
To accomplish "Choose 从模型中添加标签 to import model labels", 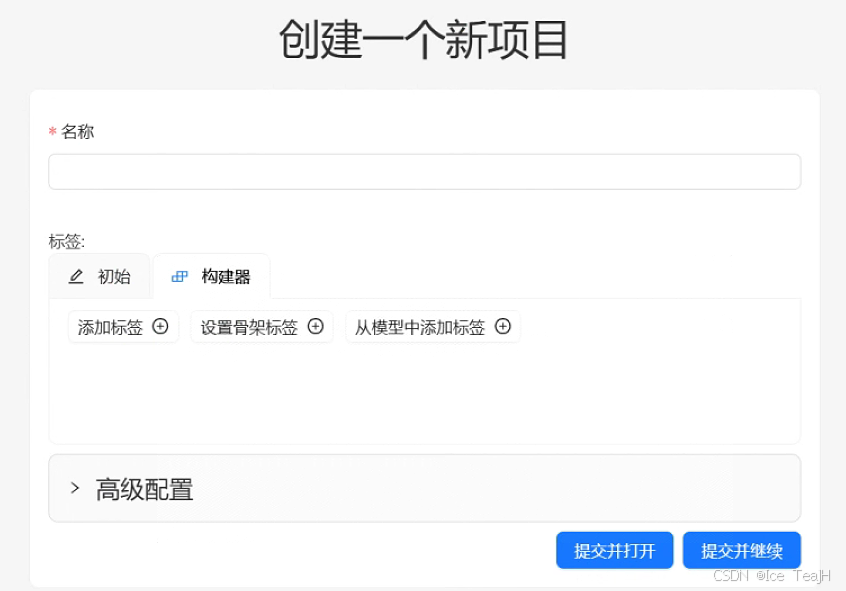I will pos(424,326).
